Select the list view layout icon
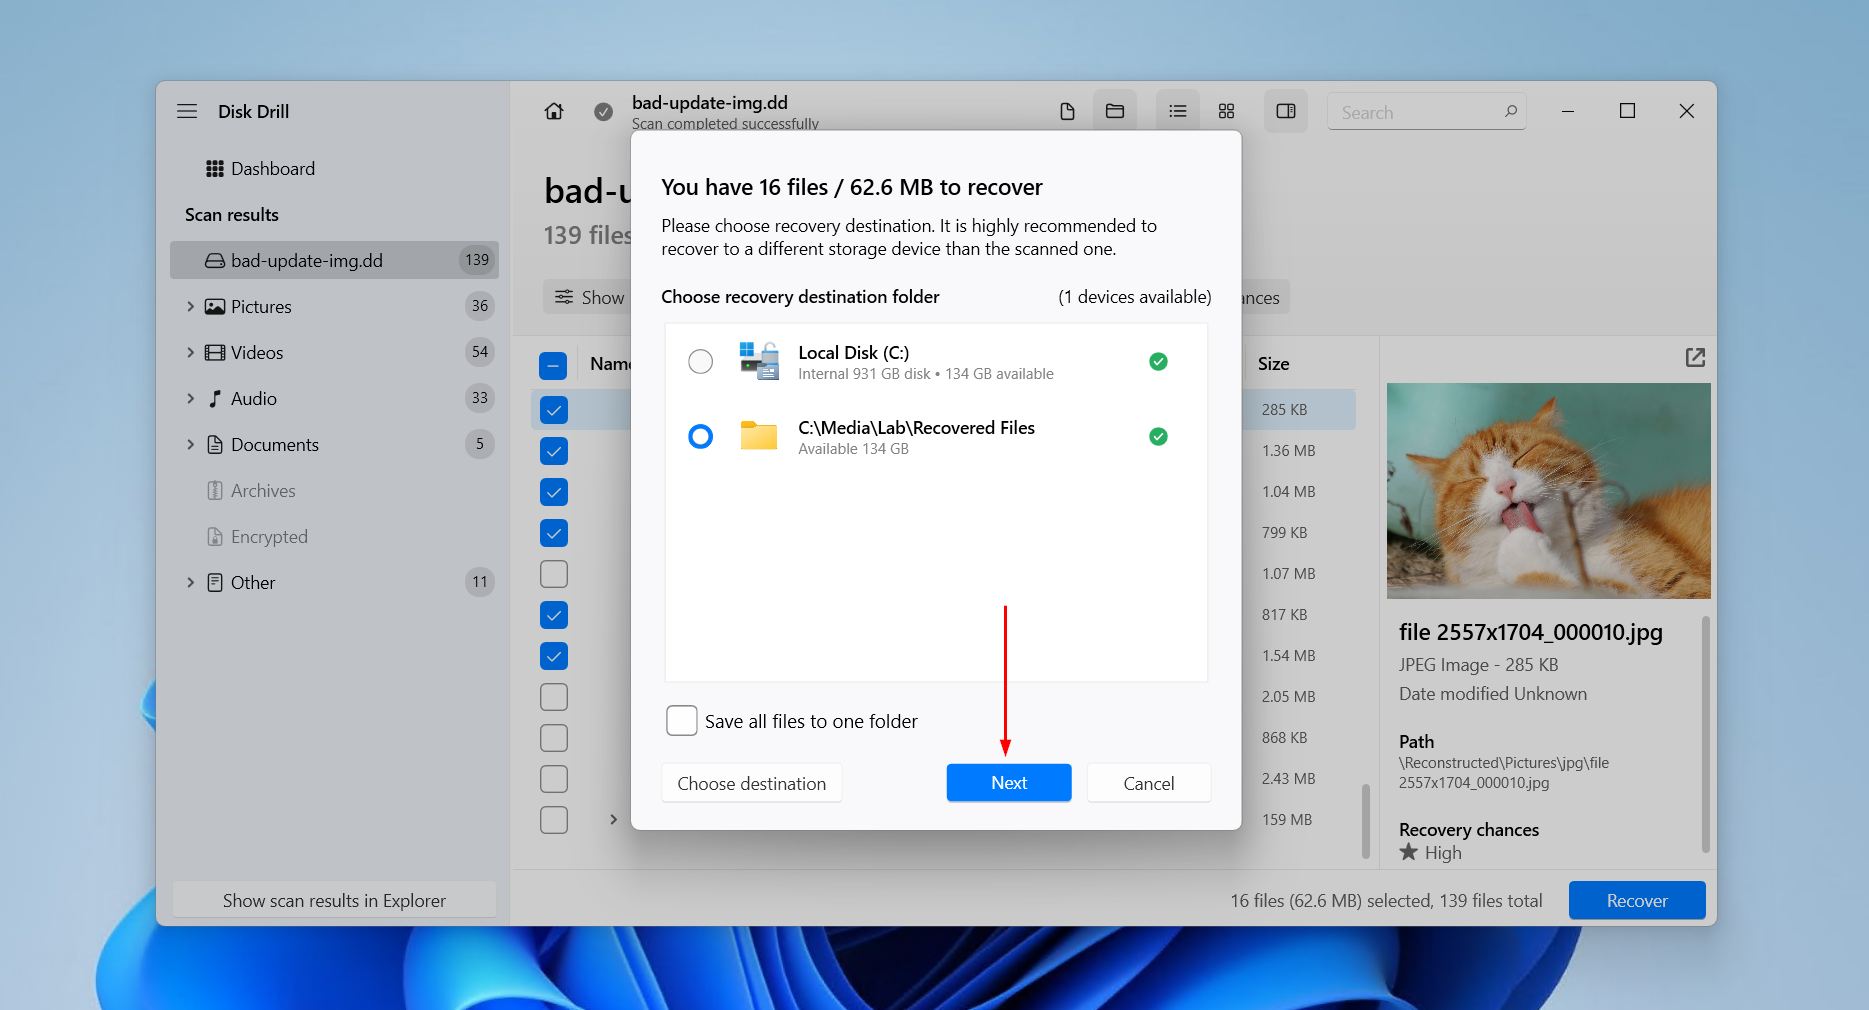The image size is (1869, 1010). [x=1178, y=111]
